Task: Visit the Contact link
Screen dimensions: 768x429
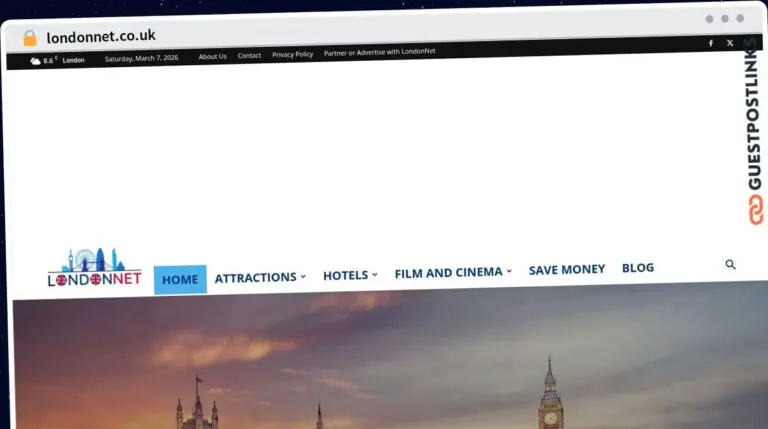Action: (249, 55)
